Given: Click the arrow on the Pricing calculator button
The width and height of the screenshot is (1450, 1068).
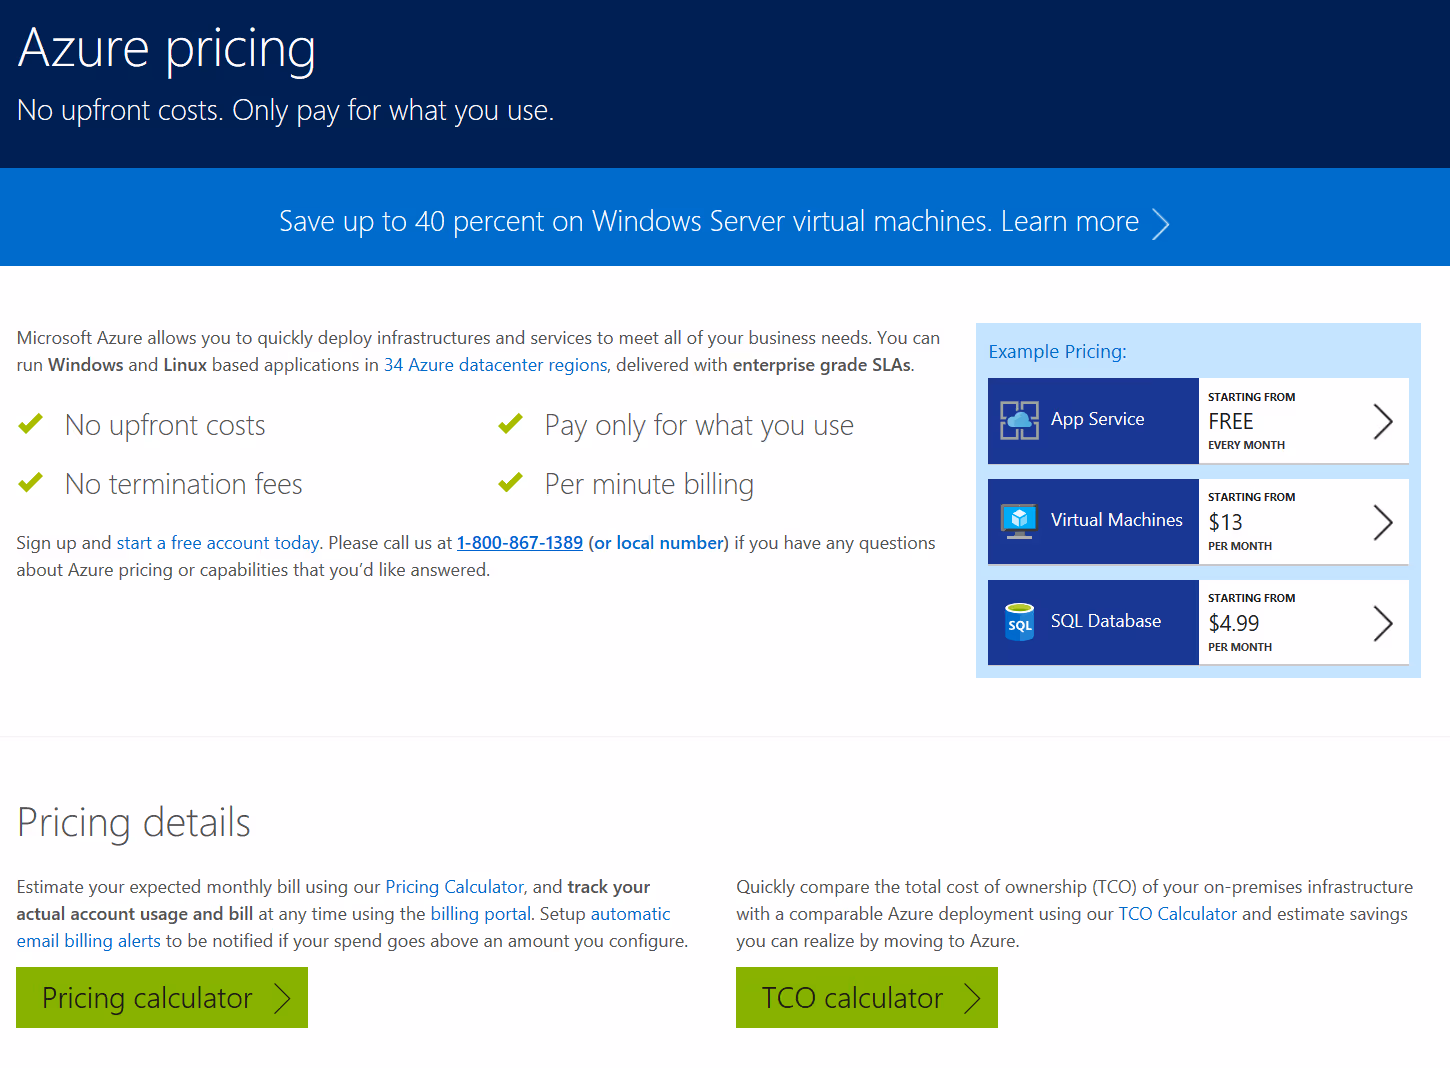Looking at the screenshot, I should pos(282,998).
